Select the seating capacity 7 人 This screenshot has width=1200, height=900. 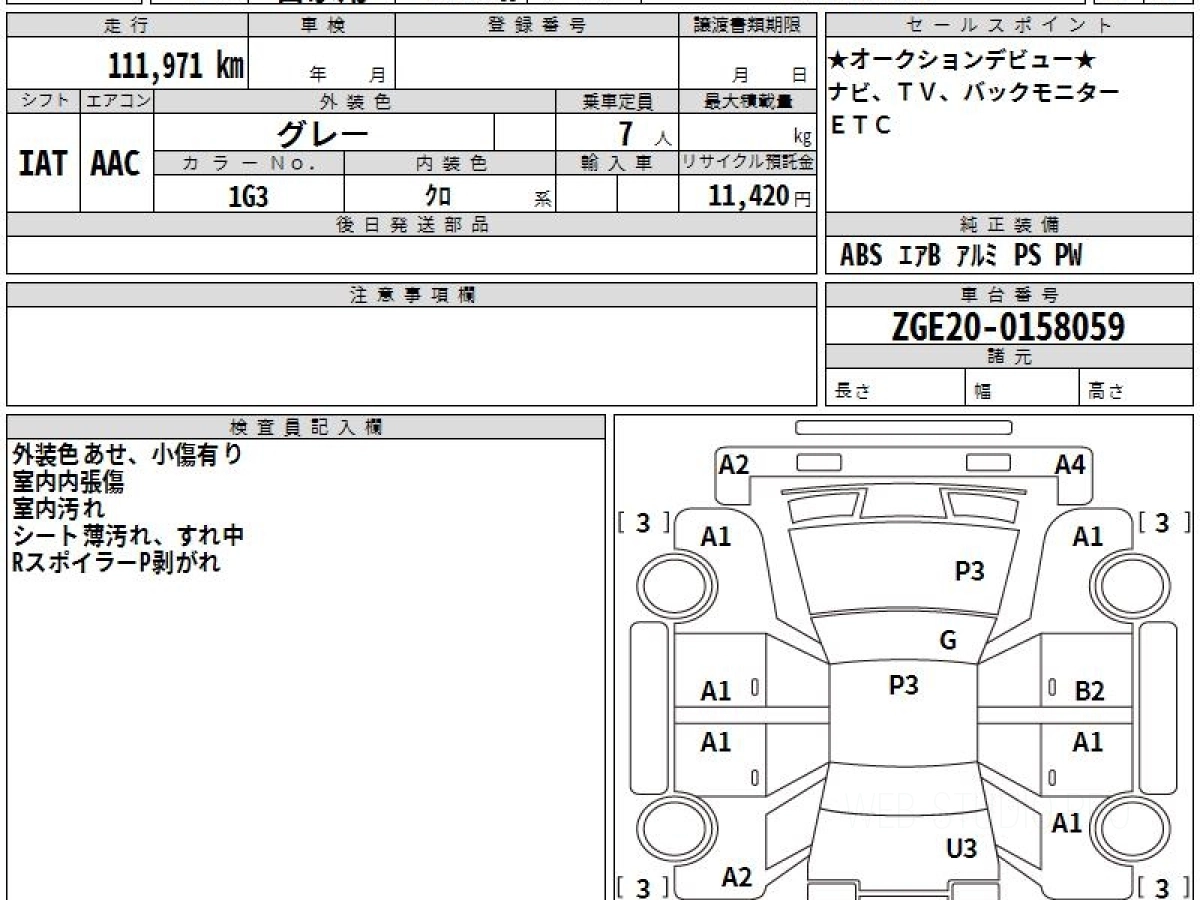pos(644,133)
